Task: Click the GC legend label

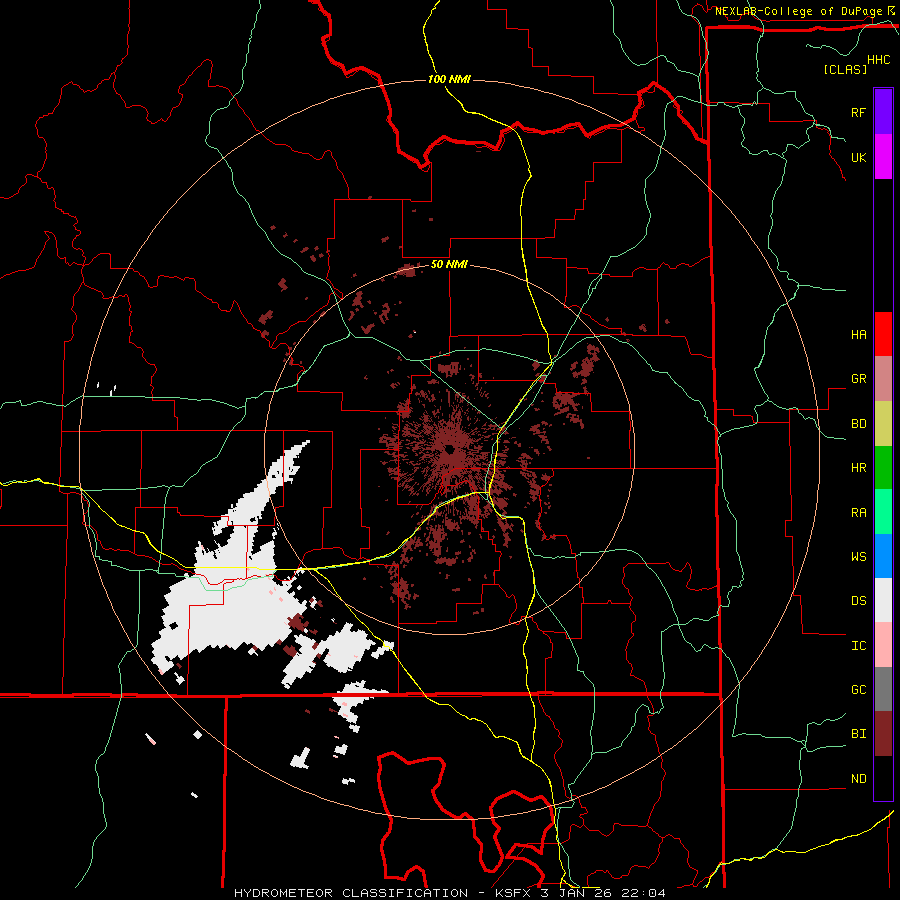Action: pyautogui.click(x=858, y=690)
